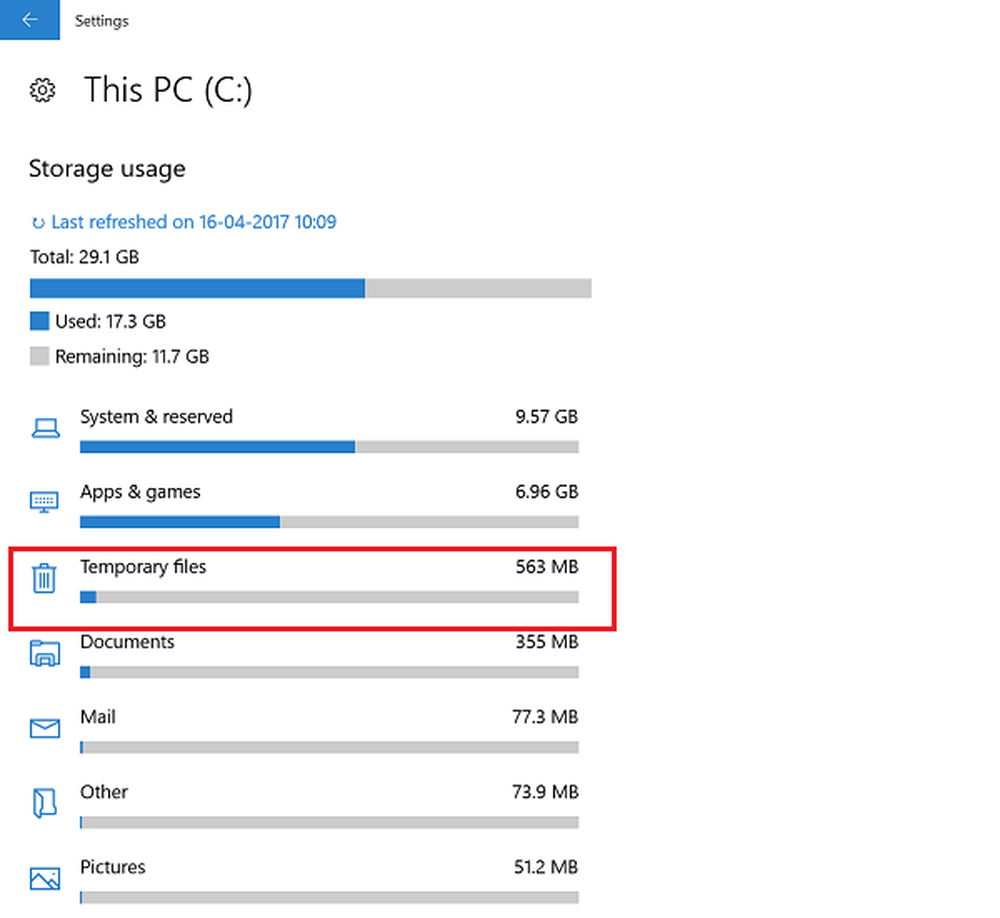Click the back arrow button

pyautogui.click(x=29, y=20)
